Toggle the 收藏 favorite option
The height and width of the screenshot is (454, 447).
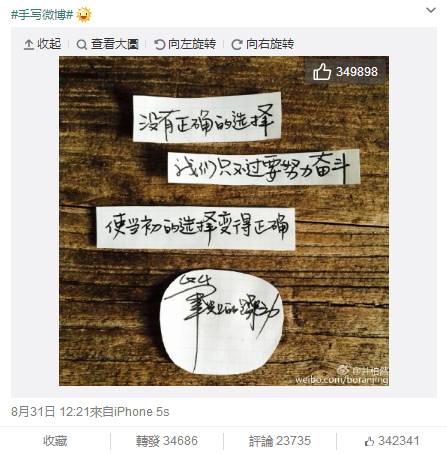[x=55, y=441]
